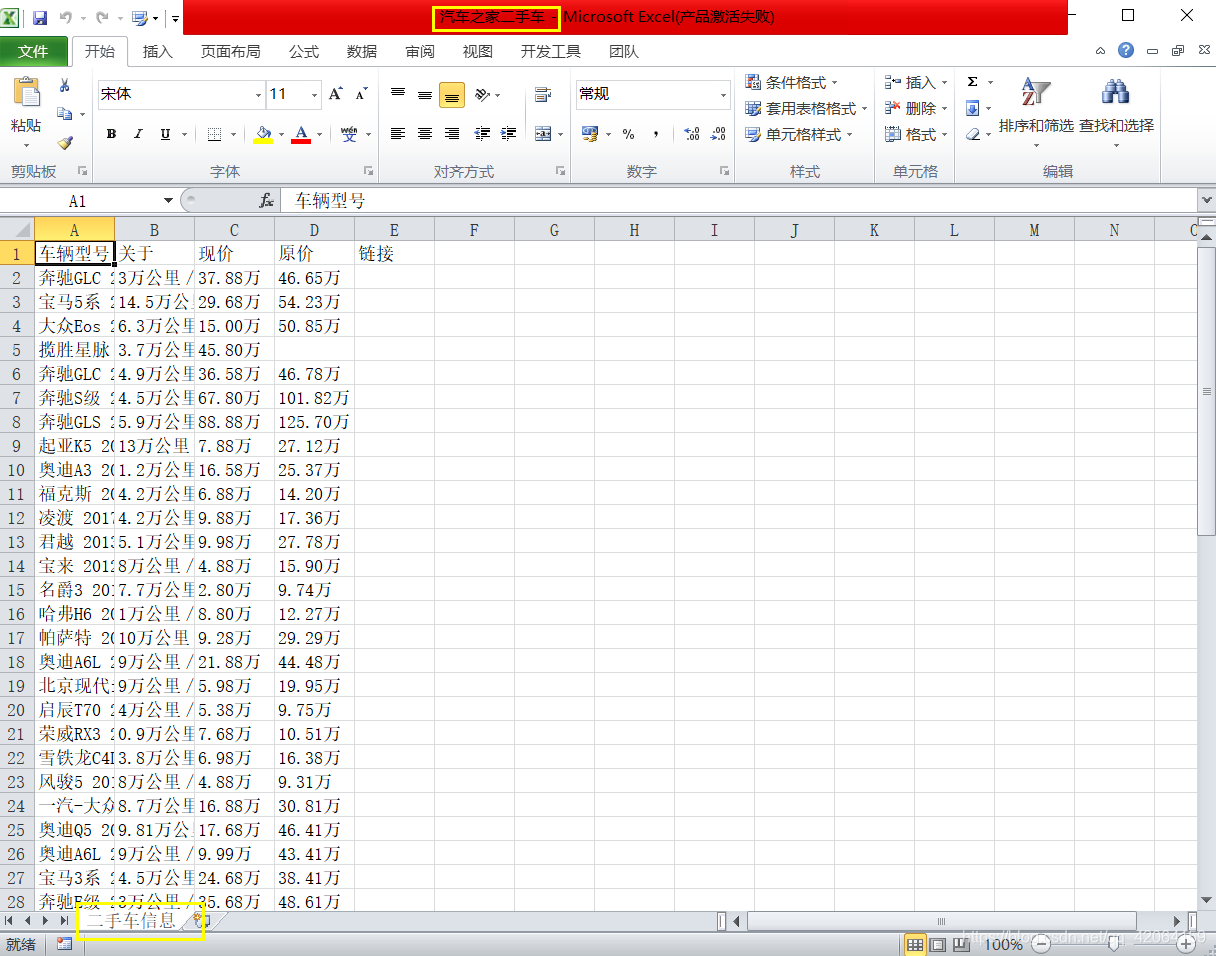Click the AutoSum sigma icon
Image resolution: width=1216 pixels, height=956 pixels.
point(972,82)
